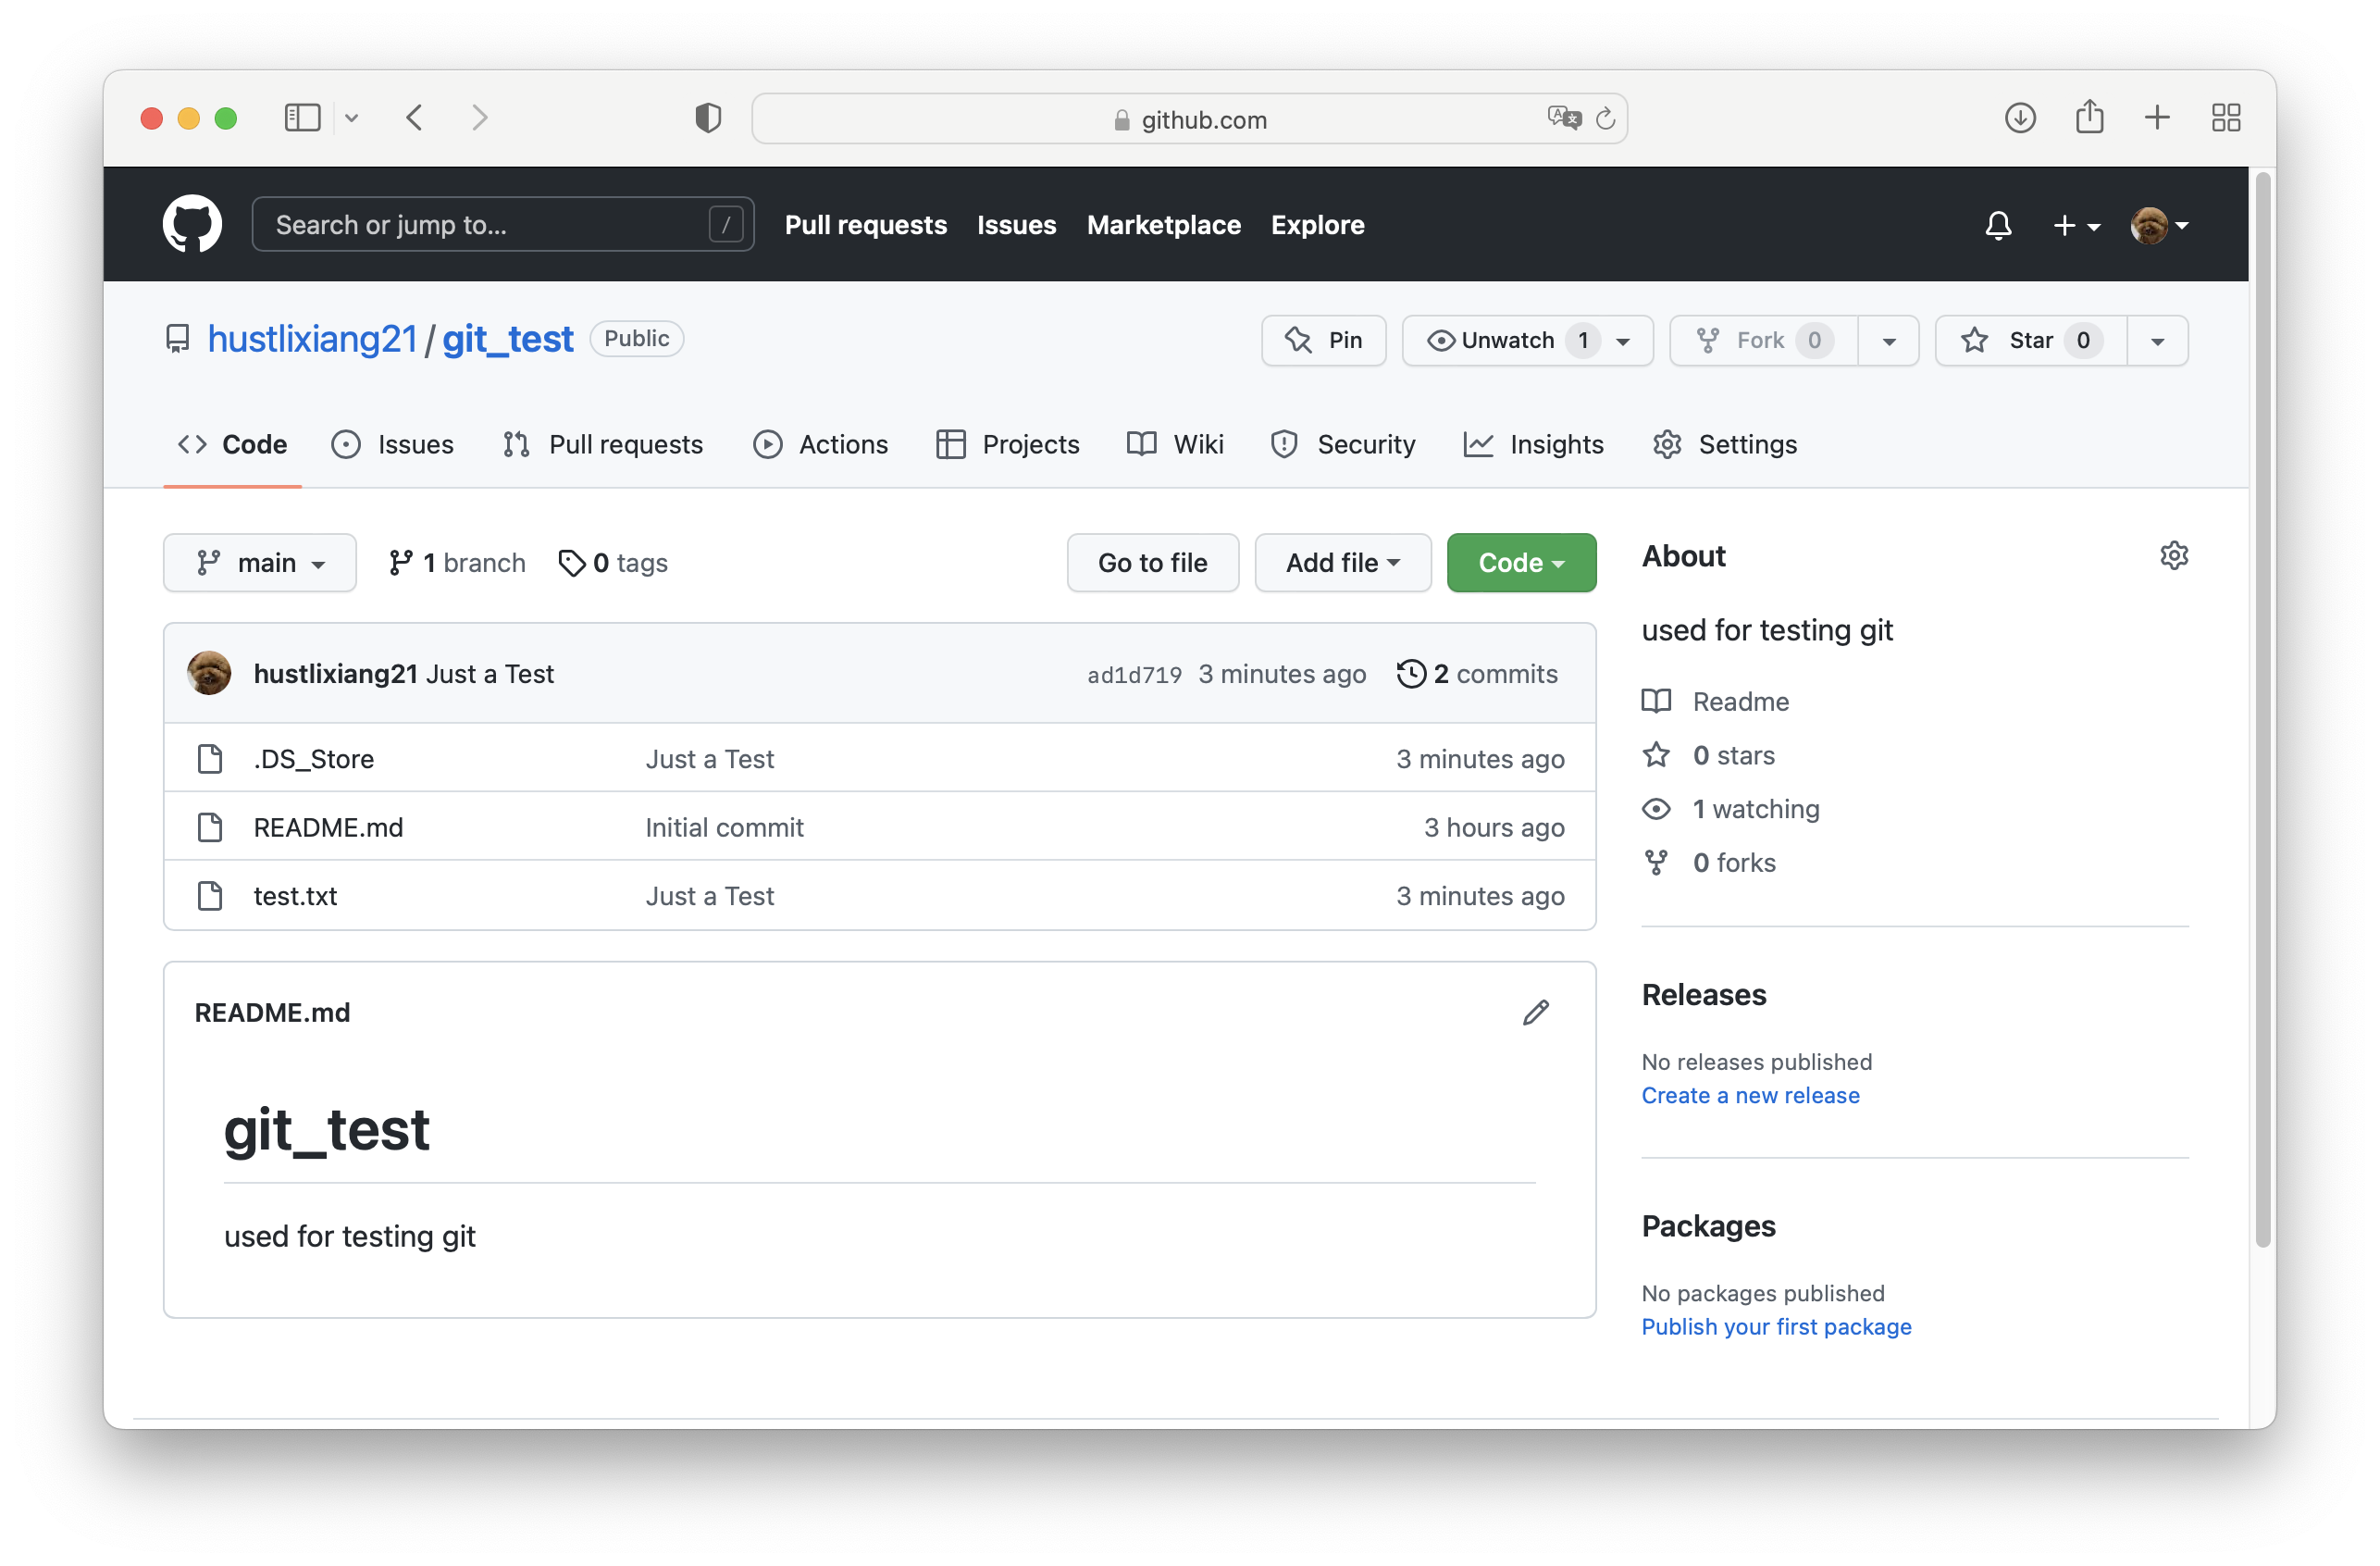Show Safari downloads icon
This screenshot has width=2380, height=1566.
pyautogui.click(x=2019, y=118)
